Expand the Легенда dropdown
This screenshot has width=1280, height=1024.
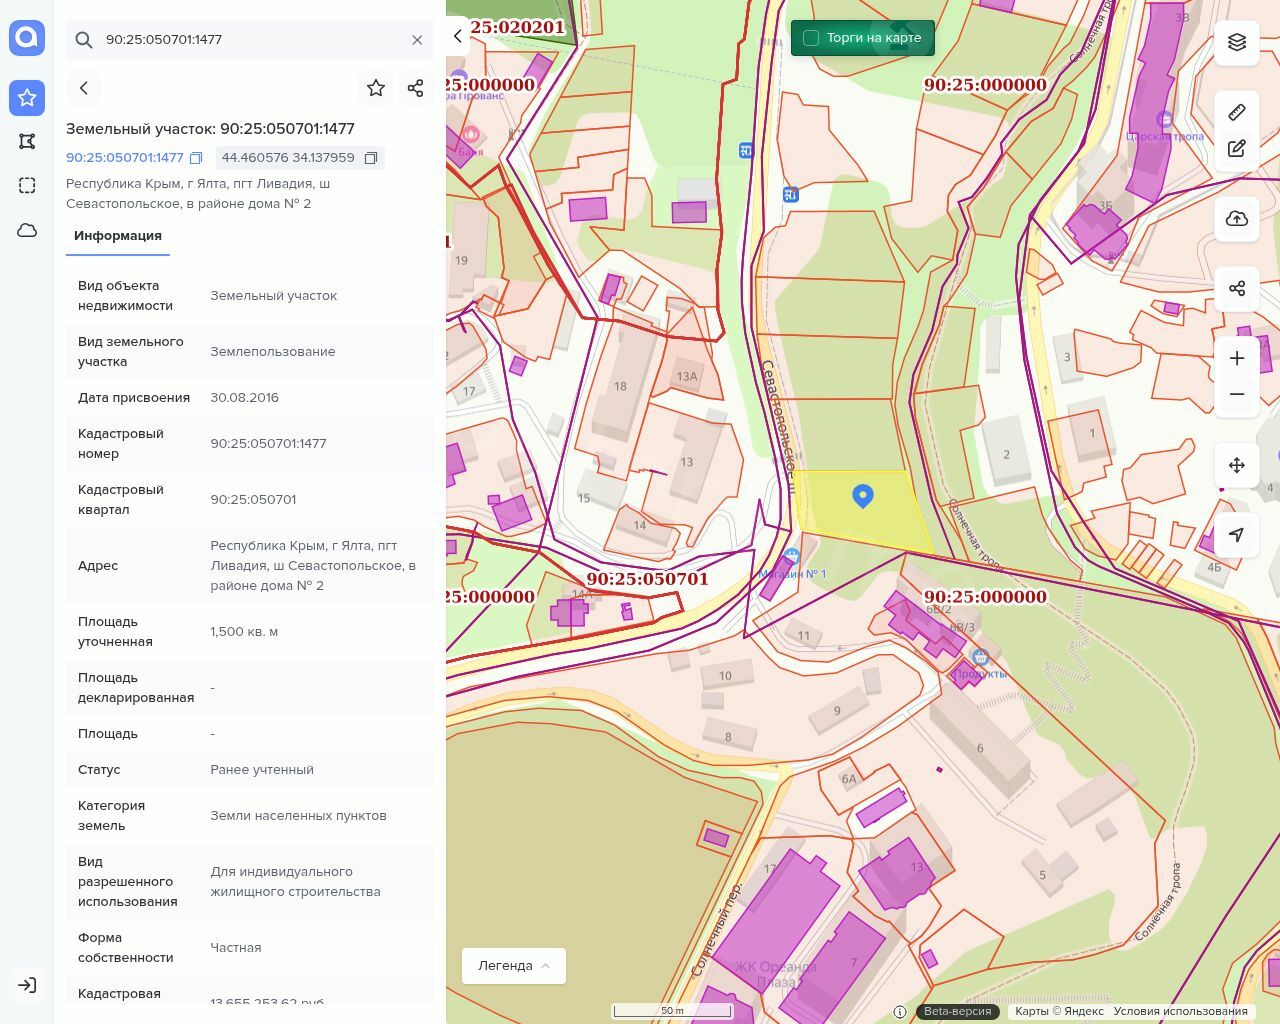tap(513, 966)
